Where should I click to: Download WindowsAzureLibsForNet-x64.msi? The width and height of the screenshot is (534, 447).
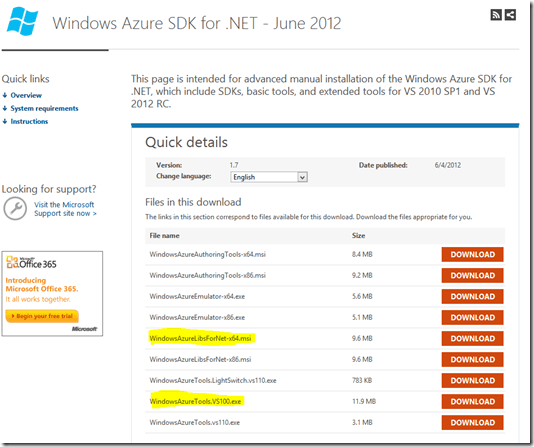[472, 338]
